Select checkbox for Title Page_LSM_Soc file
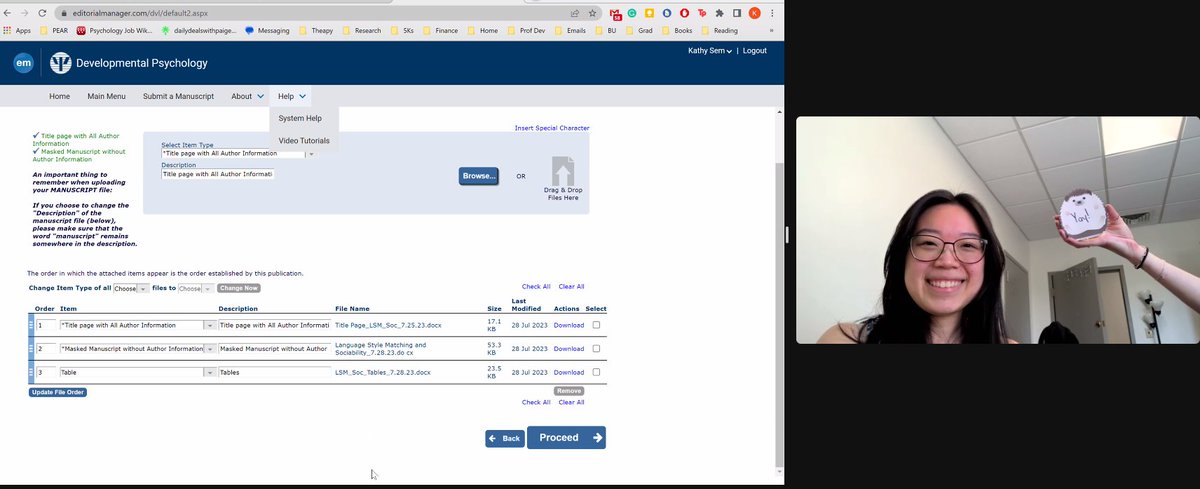The height and width of the screenshot is (489, 1200). click(597, 325)
